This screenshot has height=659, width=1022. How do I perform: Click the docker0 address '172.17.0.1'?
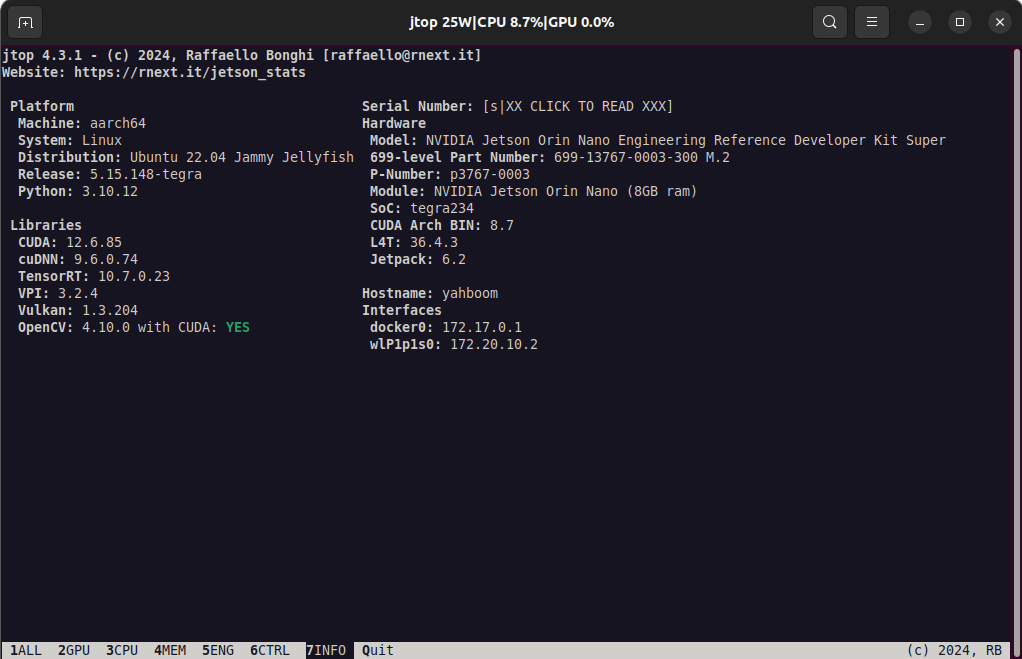(x=482, y=327)
